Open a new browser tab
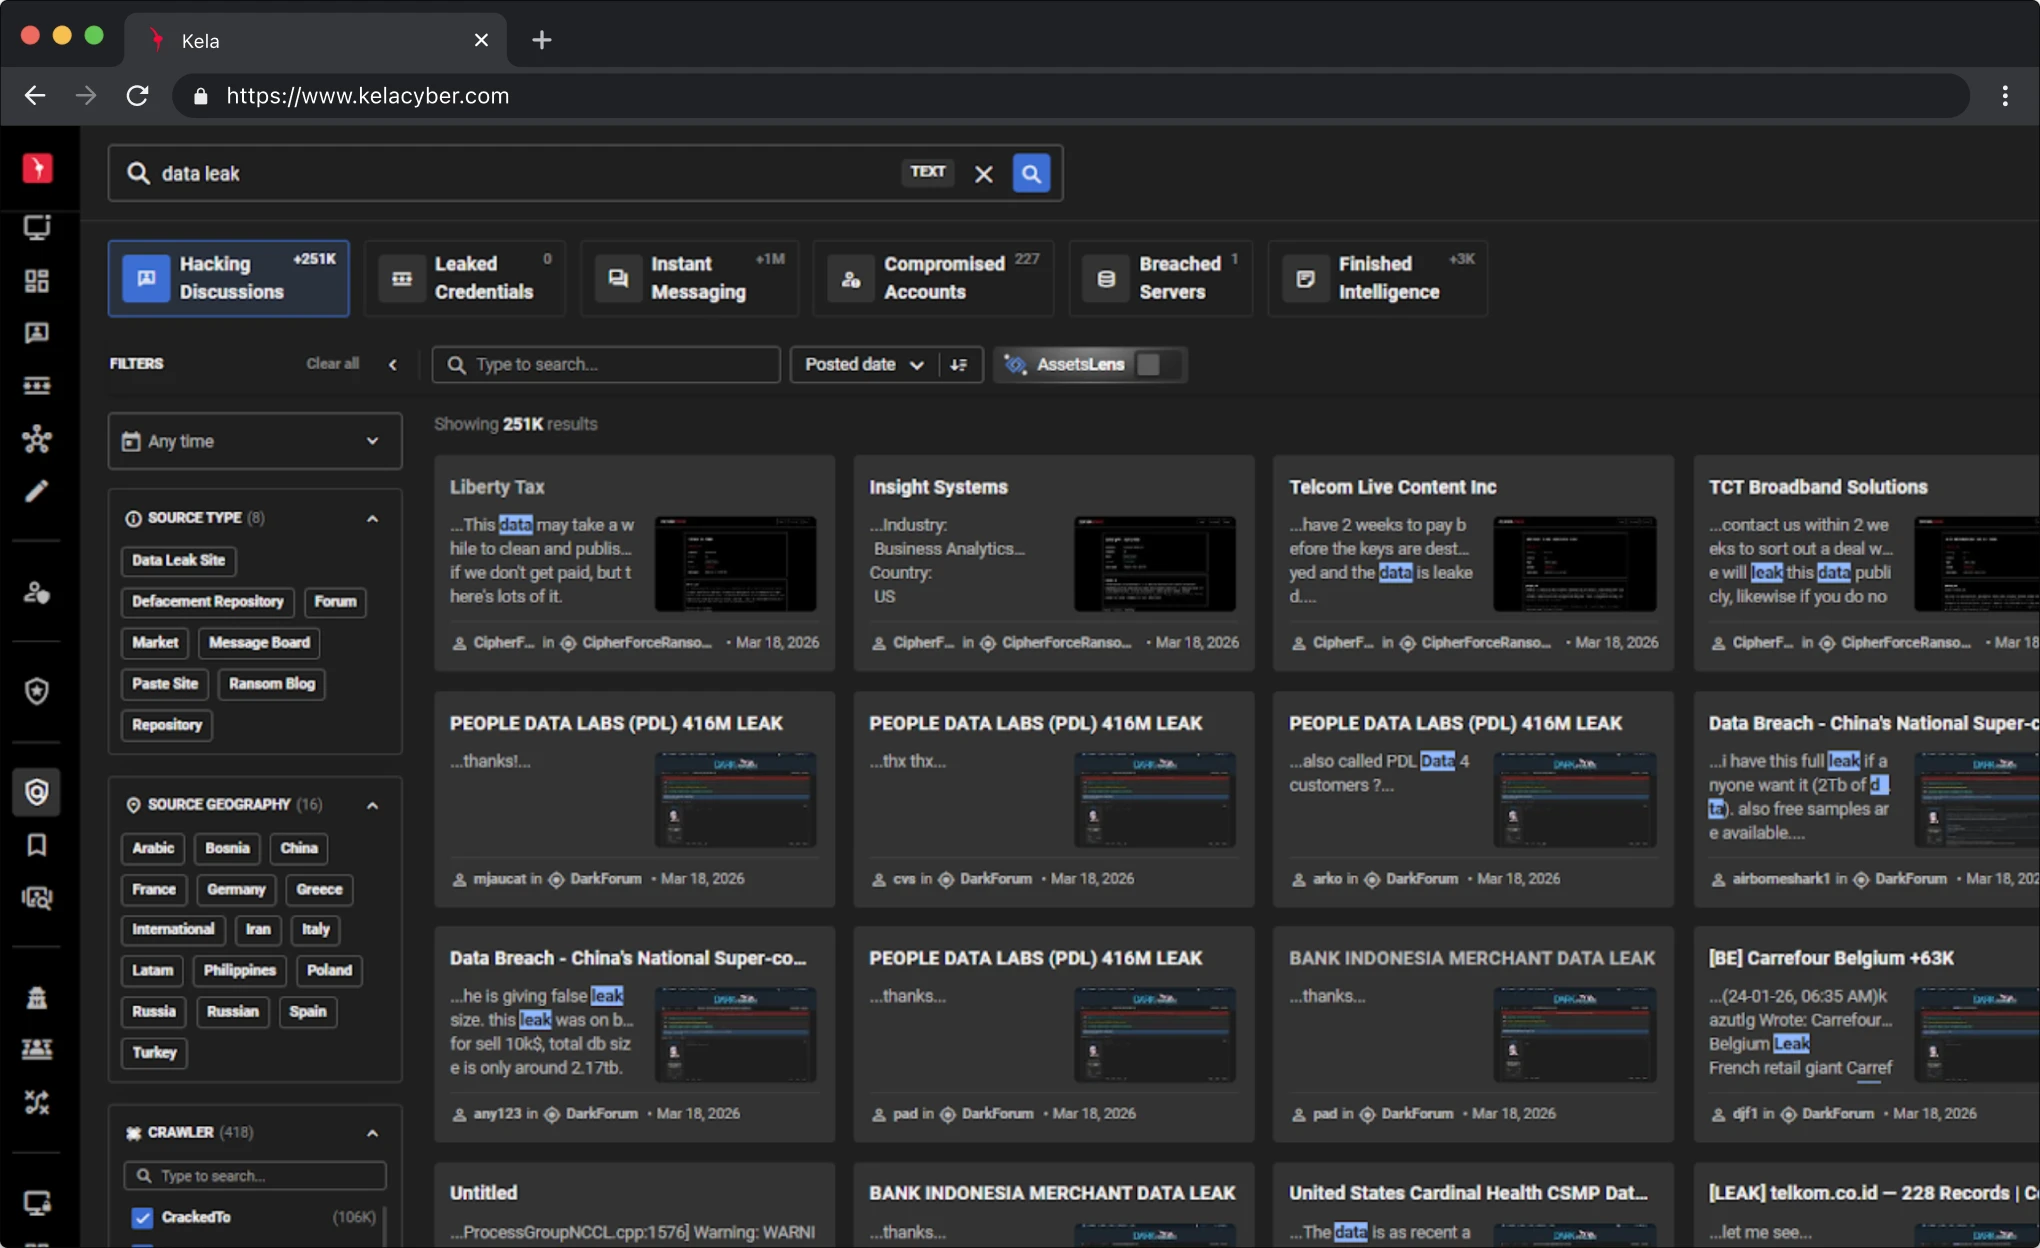 (x=541, y=40)
